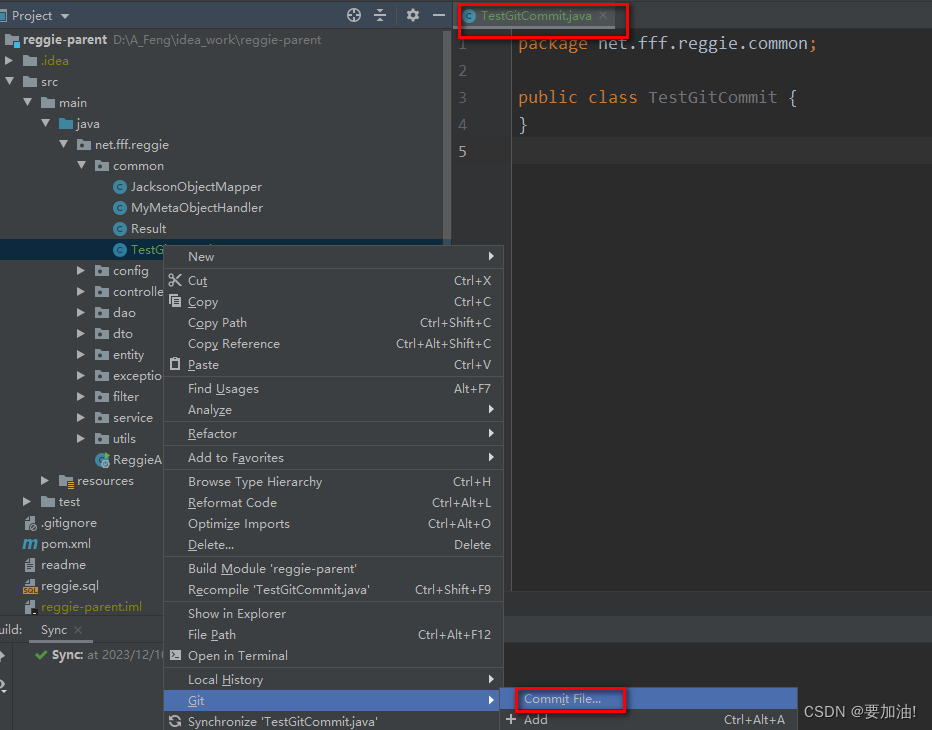Collapse the net.fff.reggie package
Screen dimensions: 932x730
64,144
